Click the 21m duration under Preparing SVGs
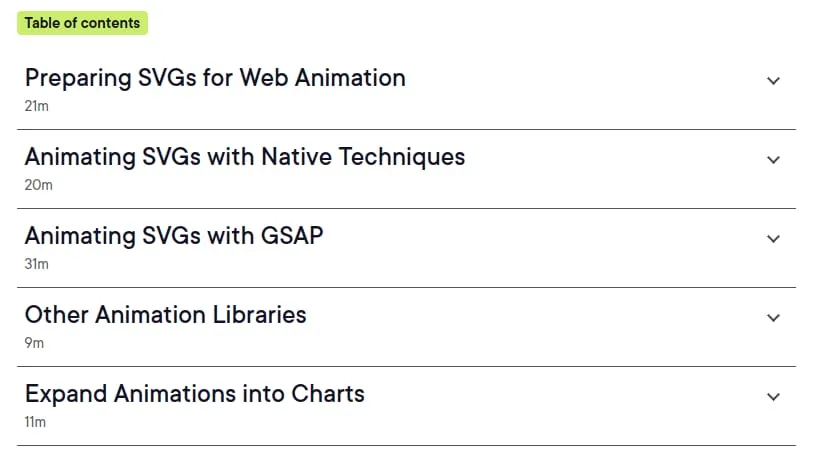The image size is (822, 466). click(x=37, y=106)
